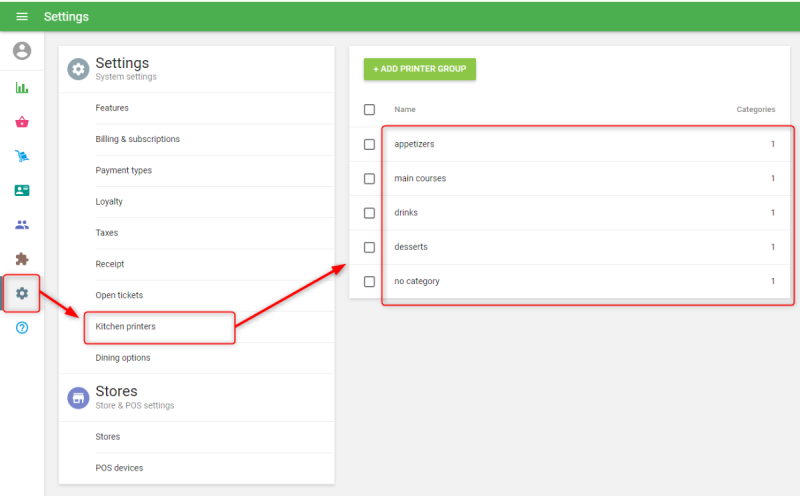
Task: Check the drinks printer group checkbox
Action: click(x=369, y=213)
